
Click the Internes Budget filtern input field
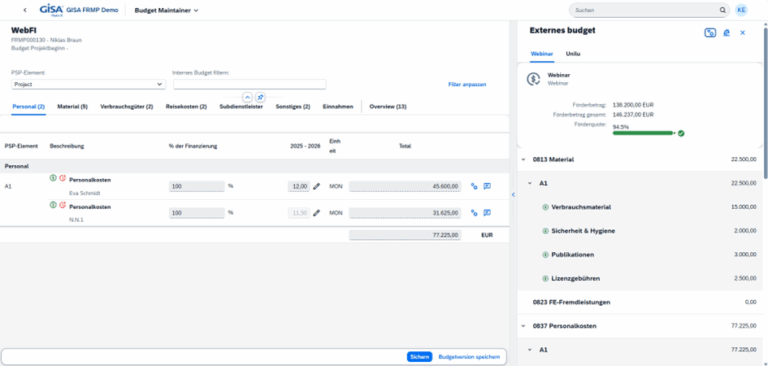[x=249, y=84]
